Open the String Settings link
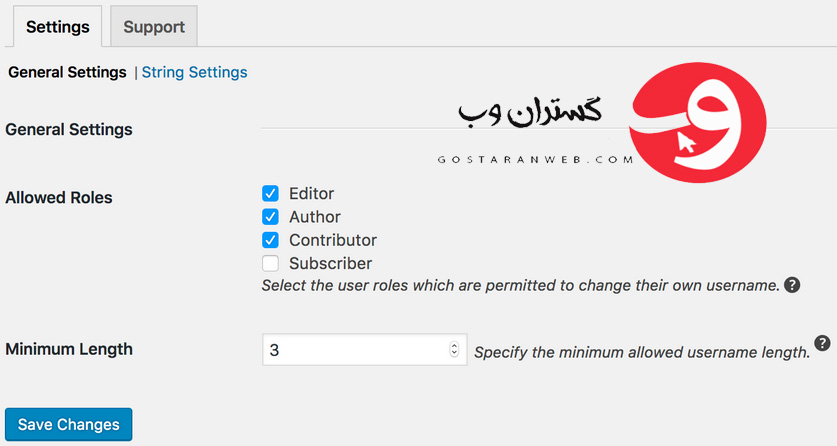Viewport: 837px width, 446px height. pos(194,72)
